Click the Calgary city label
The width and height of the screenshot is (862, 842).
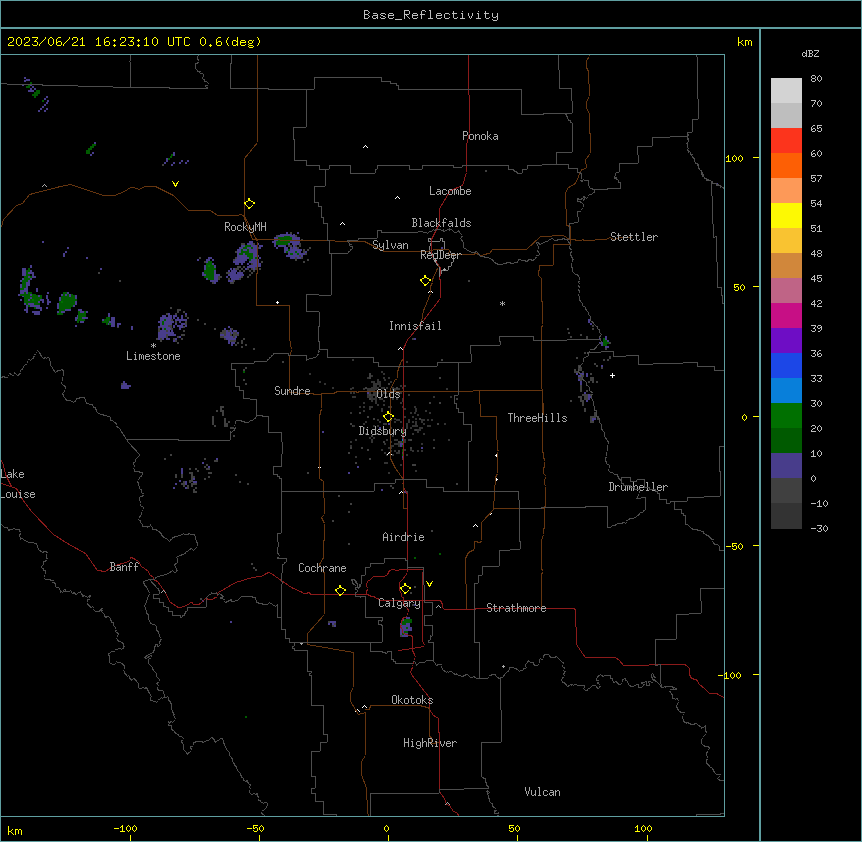click(400, 603)
